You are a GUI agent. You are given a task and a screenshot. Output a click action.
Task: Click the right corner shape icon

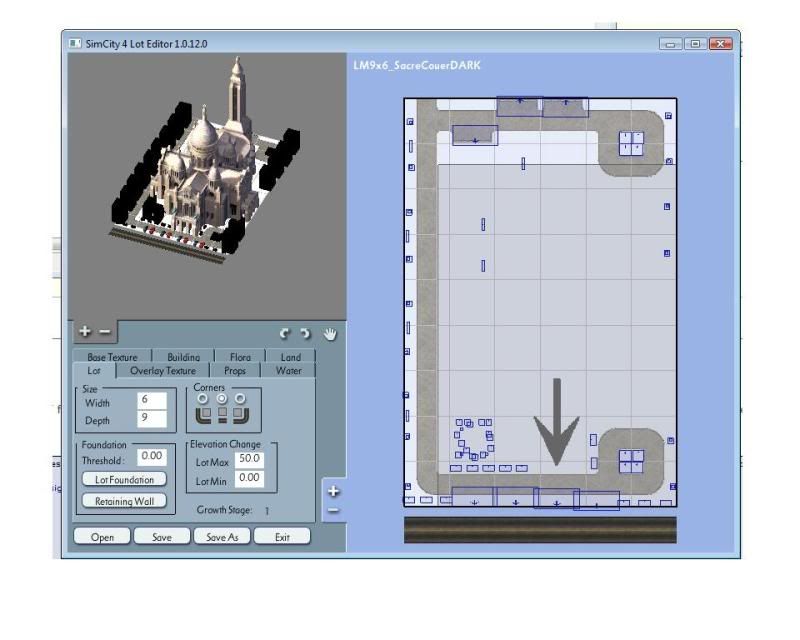[x=240, y=415]
